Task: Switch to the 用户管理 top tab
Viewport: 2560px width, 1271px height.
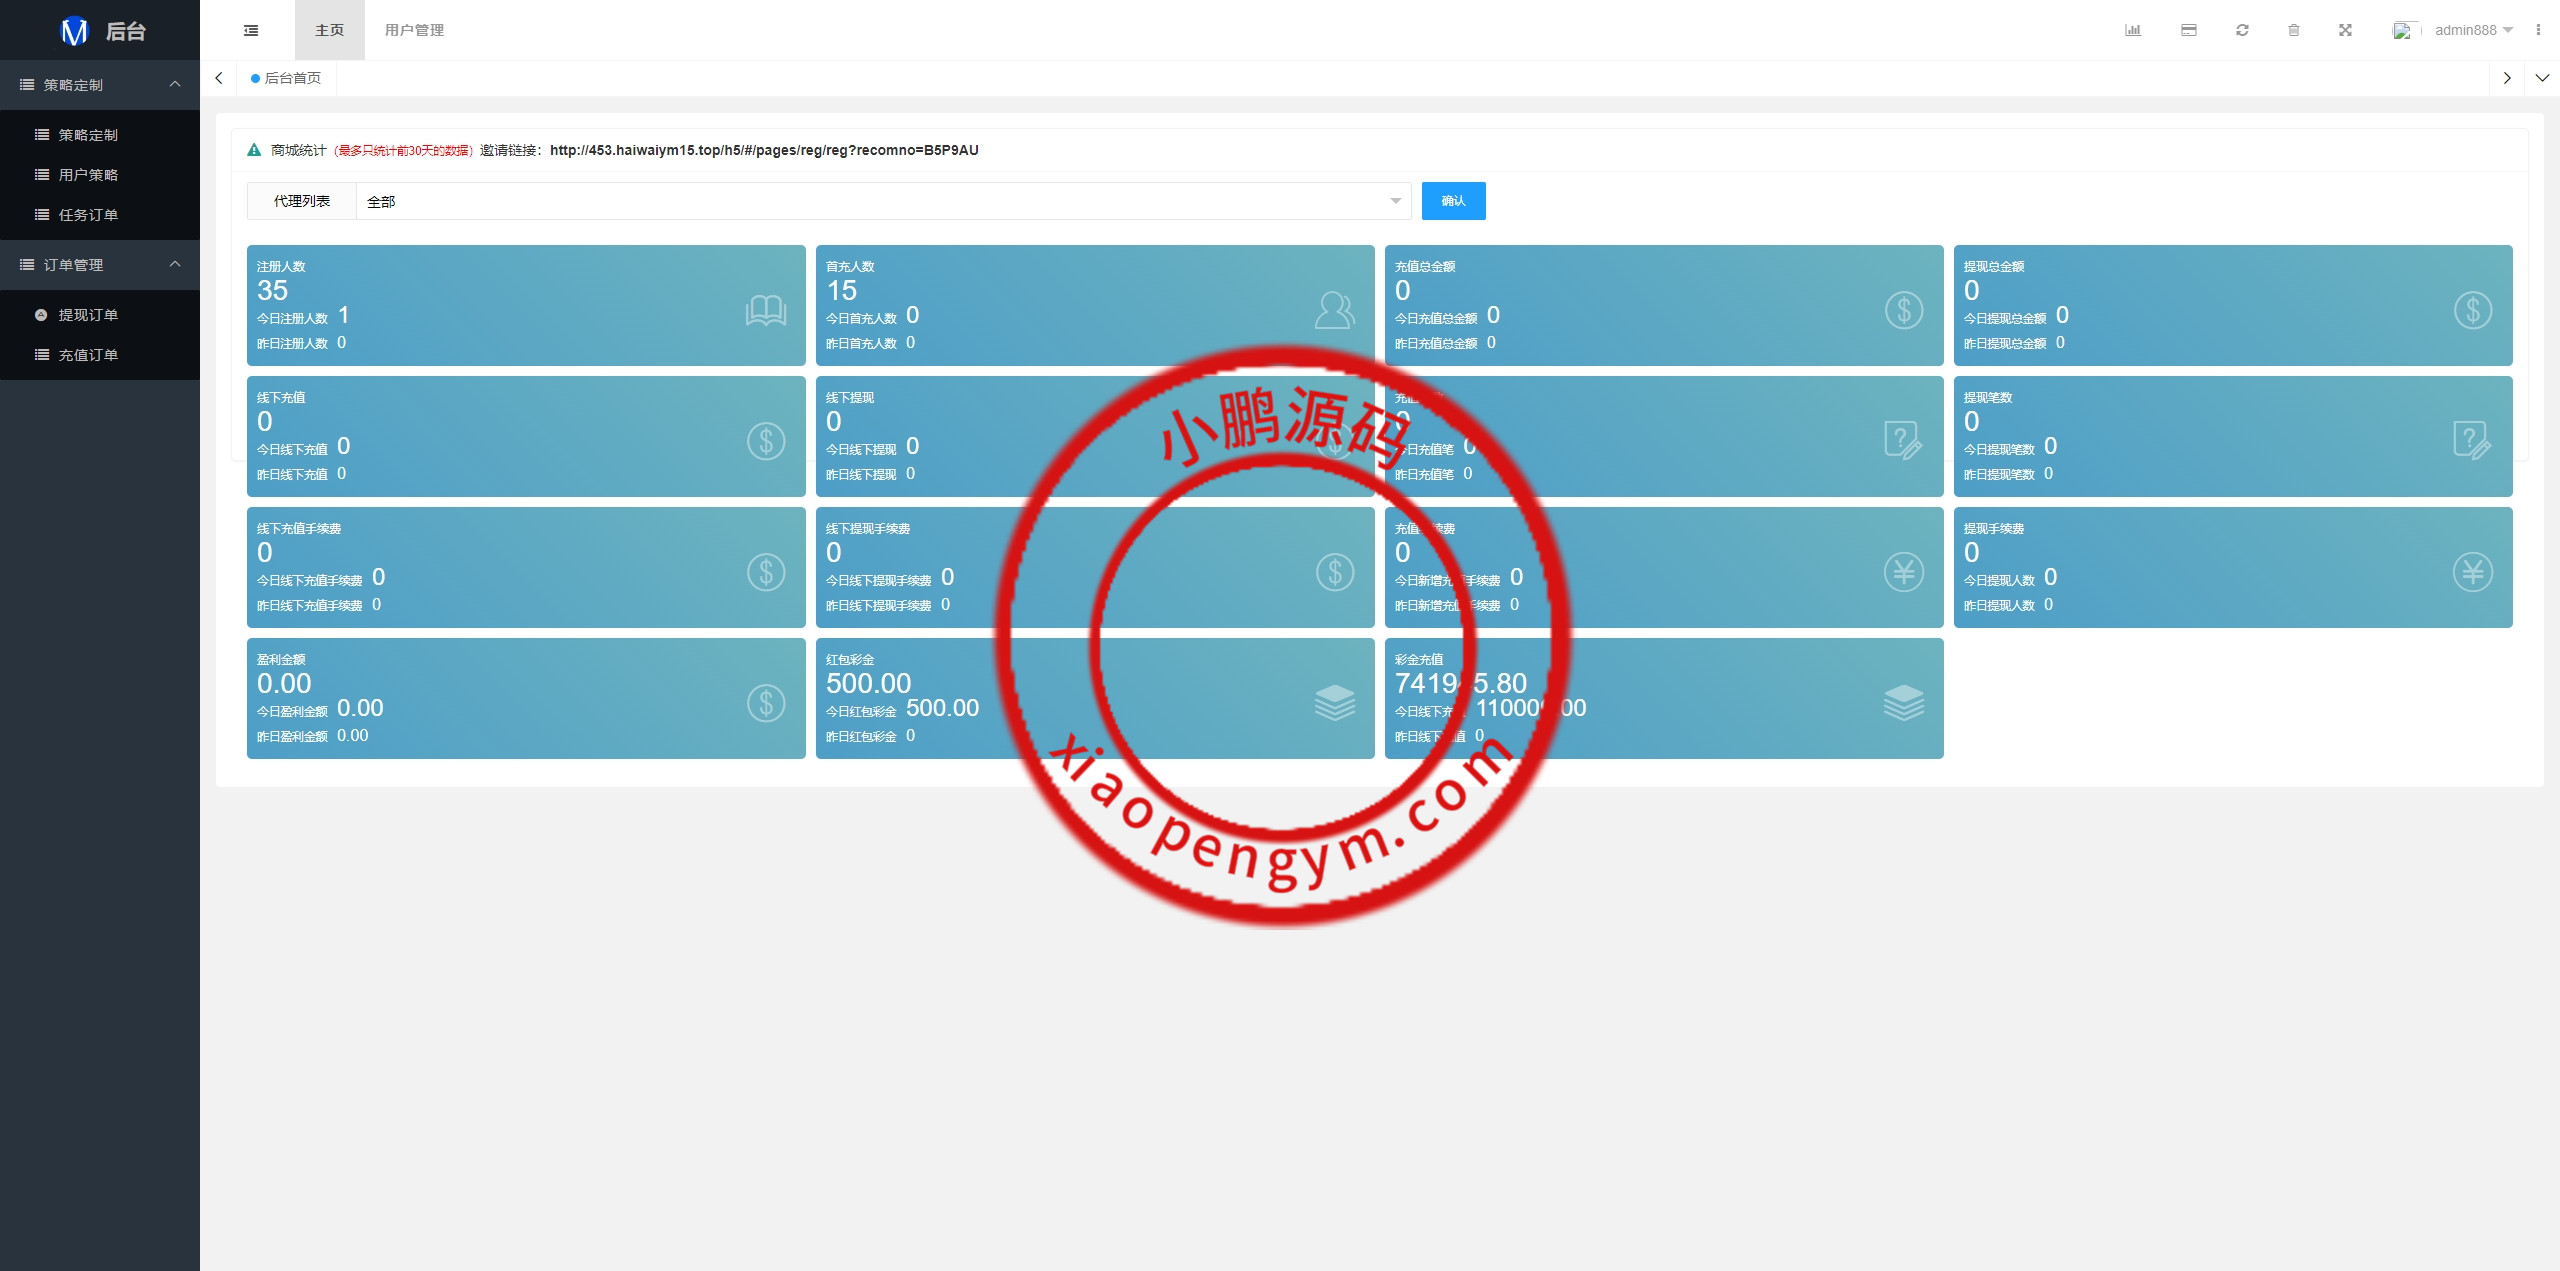Action: click(x=414, y=30)
